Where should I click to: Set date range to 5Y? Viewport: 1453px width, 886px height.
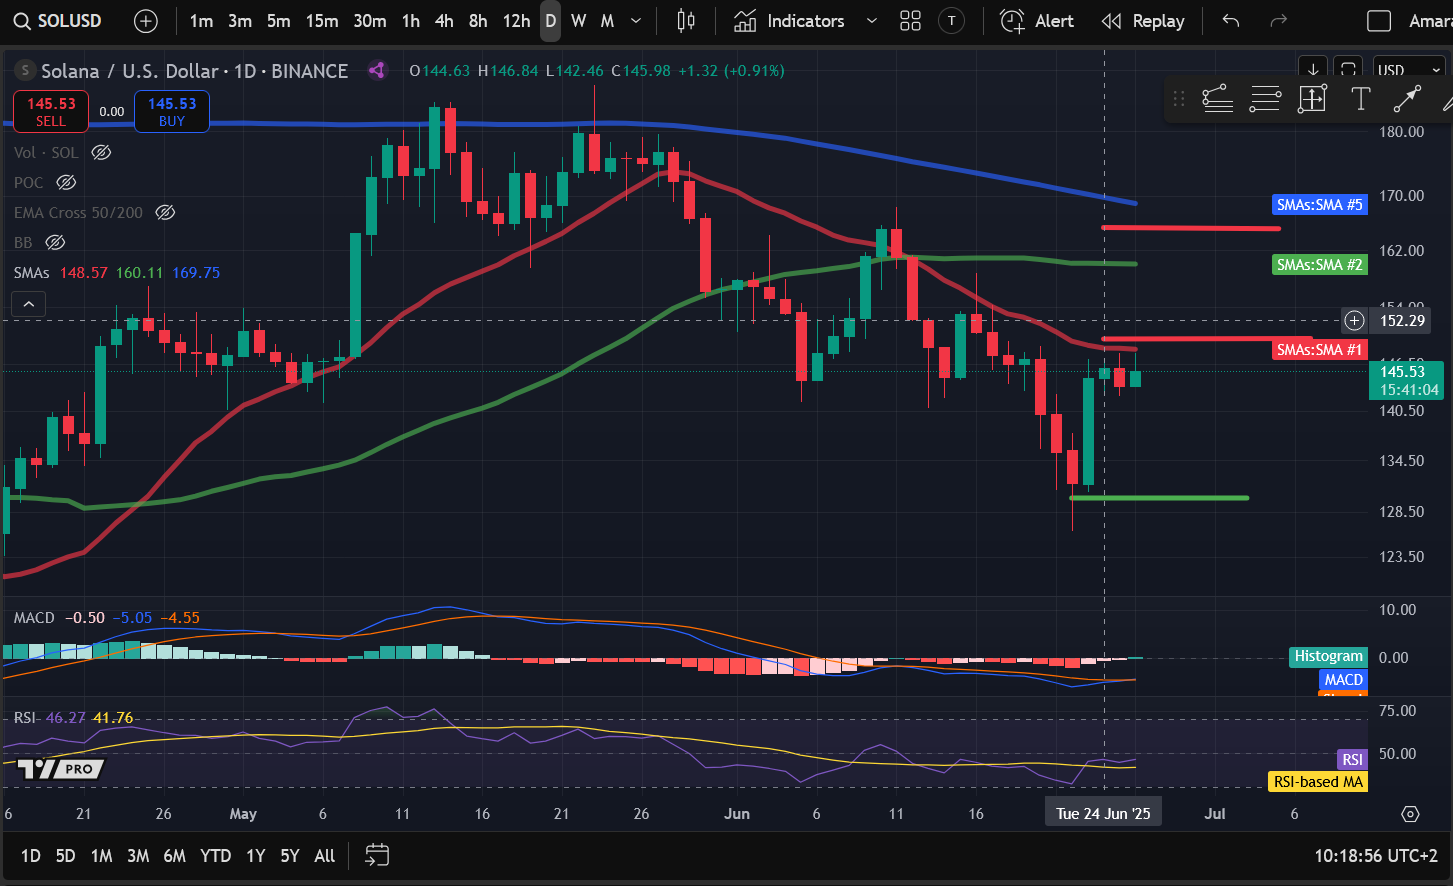289,855
